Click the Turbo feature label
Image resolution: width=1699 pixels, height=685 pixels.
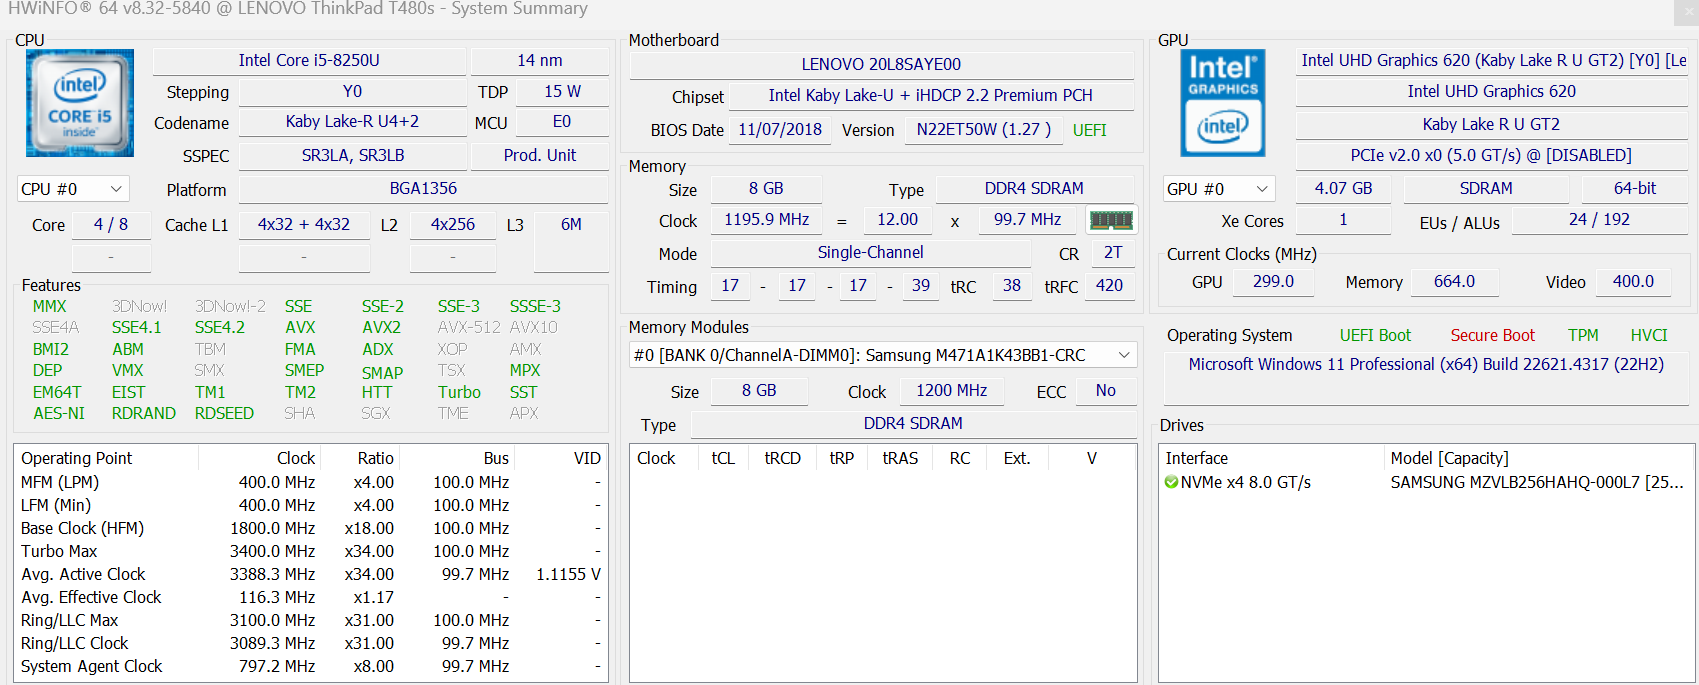[x=459, y=392]
